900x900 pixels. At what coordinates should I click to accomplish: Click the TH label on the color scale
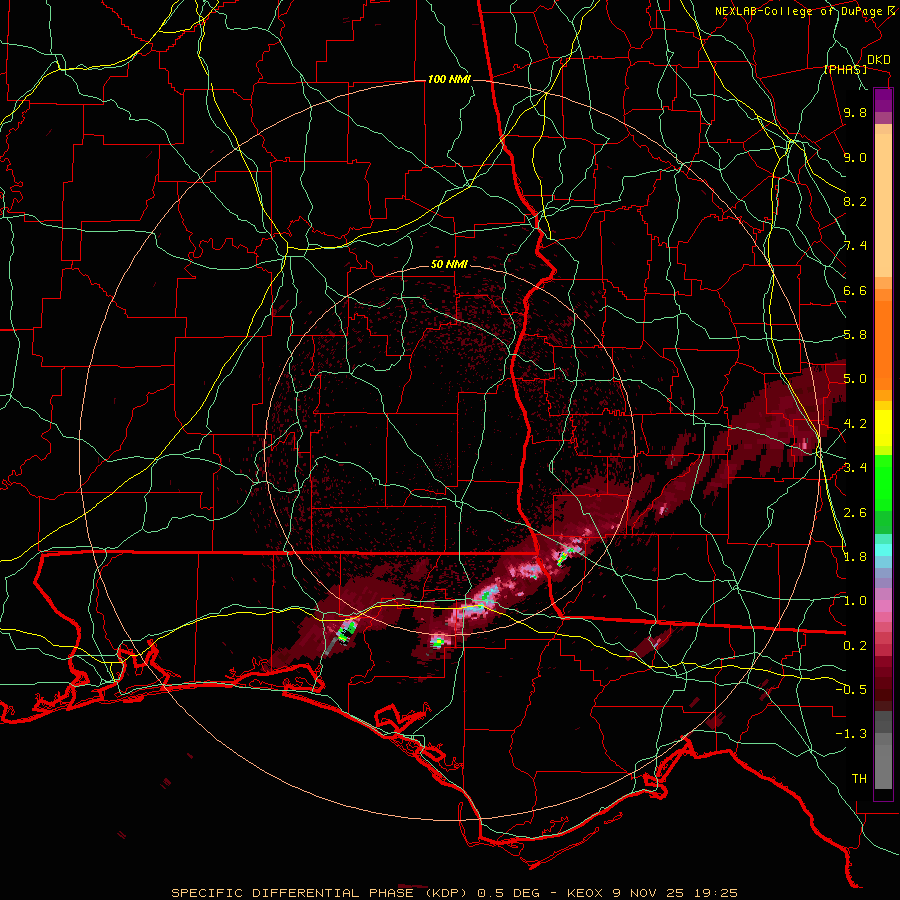[859, 778]
